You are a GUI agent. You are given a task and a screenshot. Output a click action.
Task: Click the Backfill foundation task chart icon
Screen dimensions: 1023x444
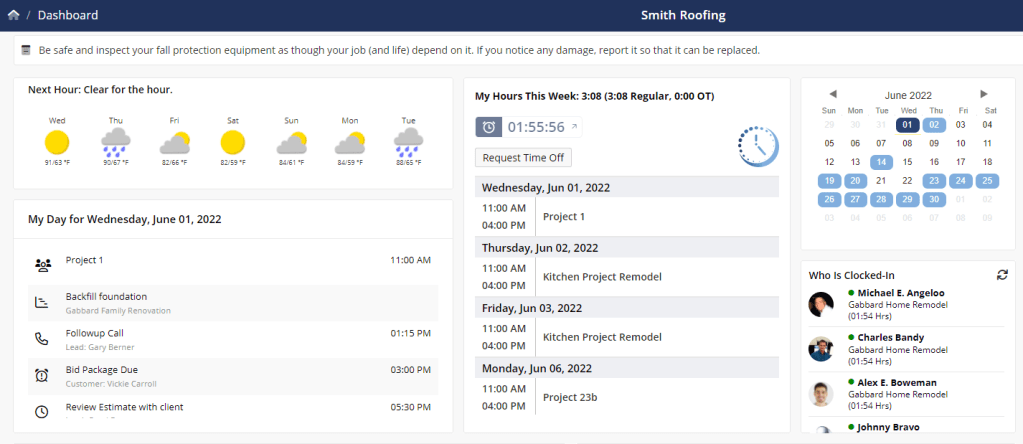42,303
